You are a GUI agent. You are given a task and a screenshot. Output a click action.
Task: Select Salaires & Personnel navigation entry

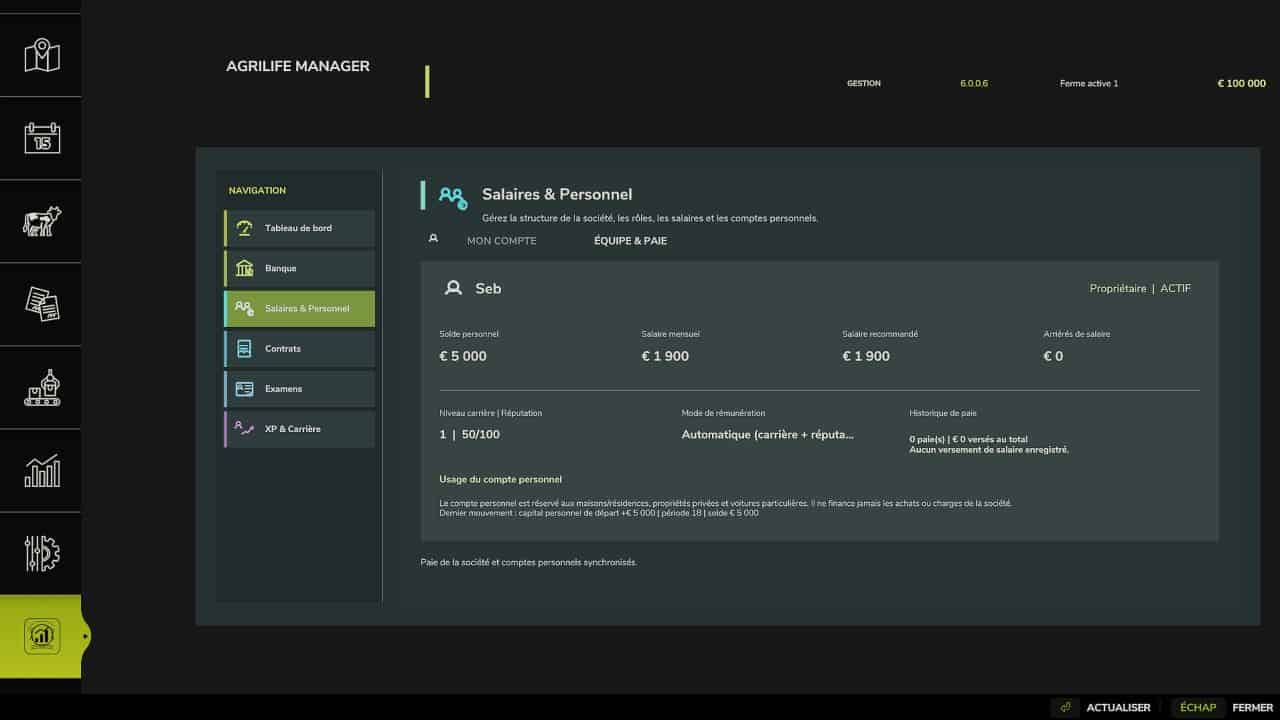[x=299, y=309]
